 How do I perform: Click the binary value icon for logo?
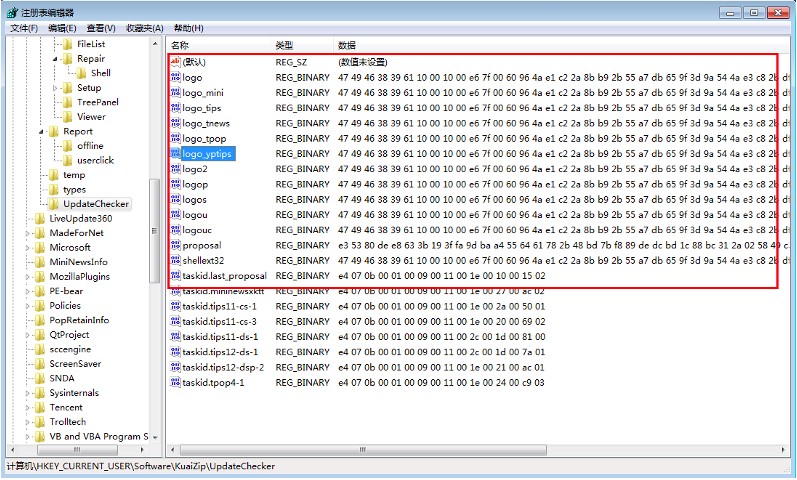click(x=175, y=77)
